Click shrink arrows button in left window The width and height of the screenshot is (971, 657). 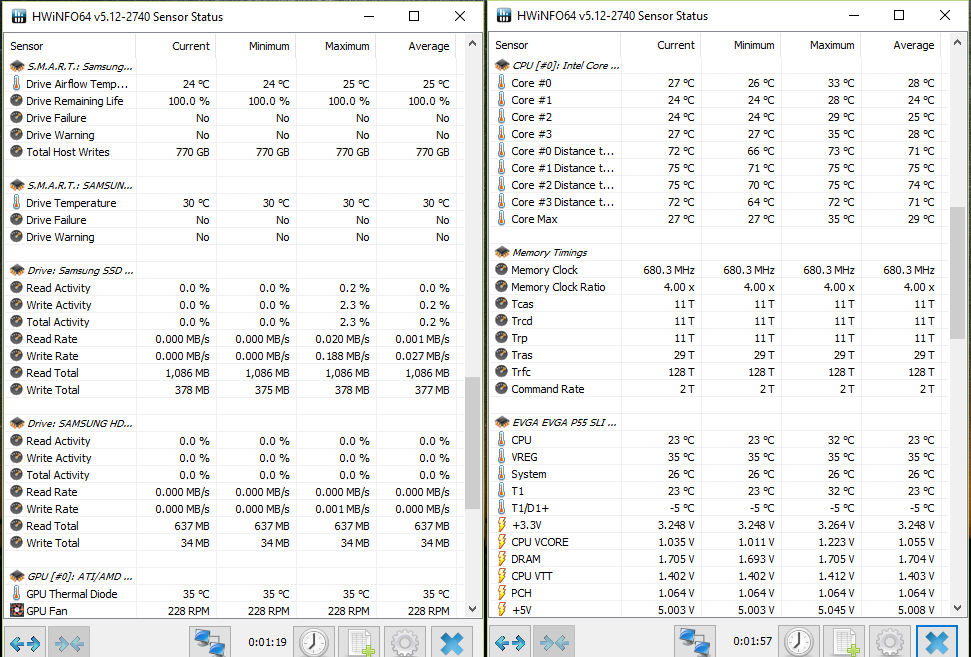pyautogui.click(x=69, y=643)
